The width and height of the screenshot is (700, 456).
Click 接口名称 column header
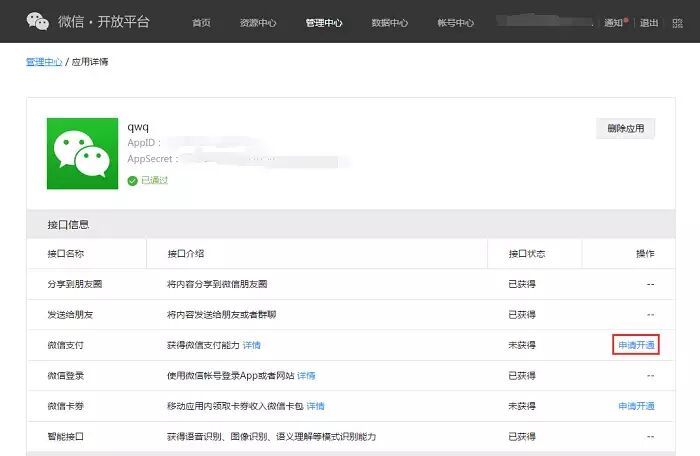[66, 254]
